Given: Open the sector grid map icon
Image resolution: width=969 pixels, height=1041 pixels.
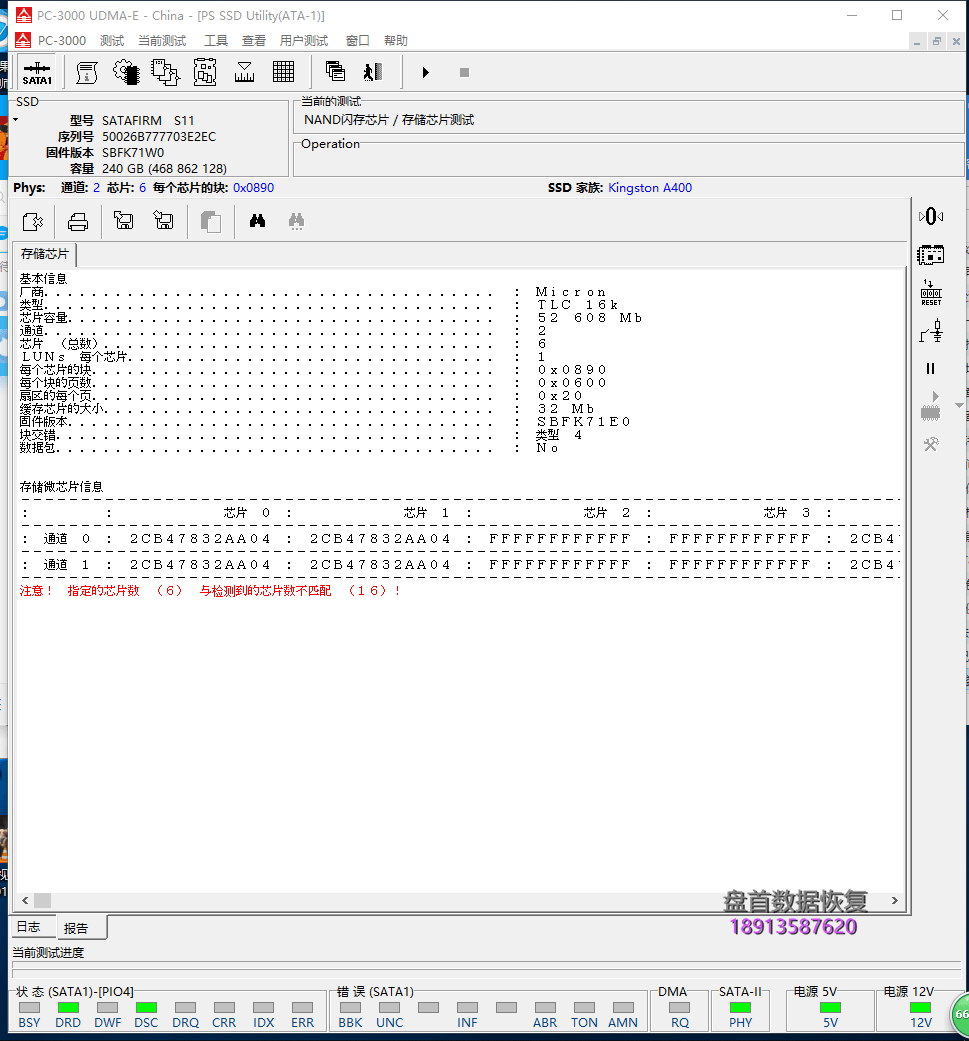Looking at the screenshot, I should [283, 72].
